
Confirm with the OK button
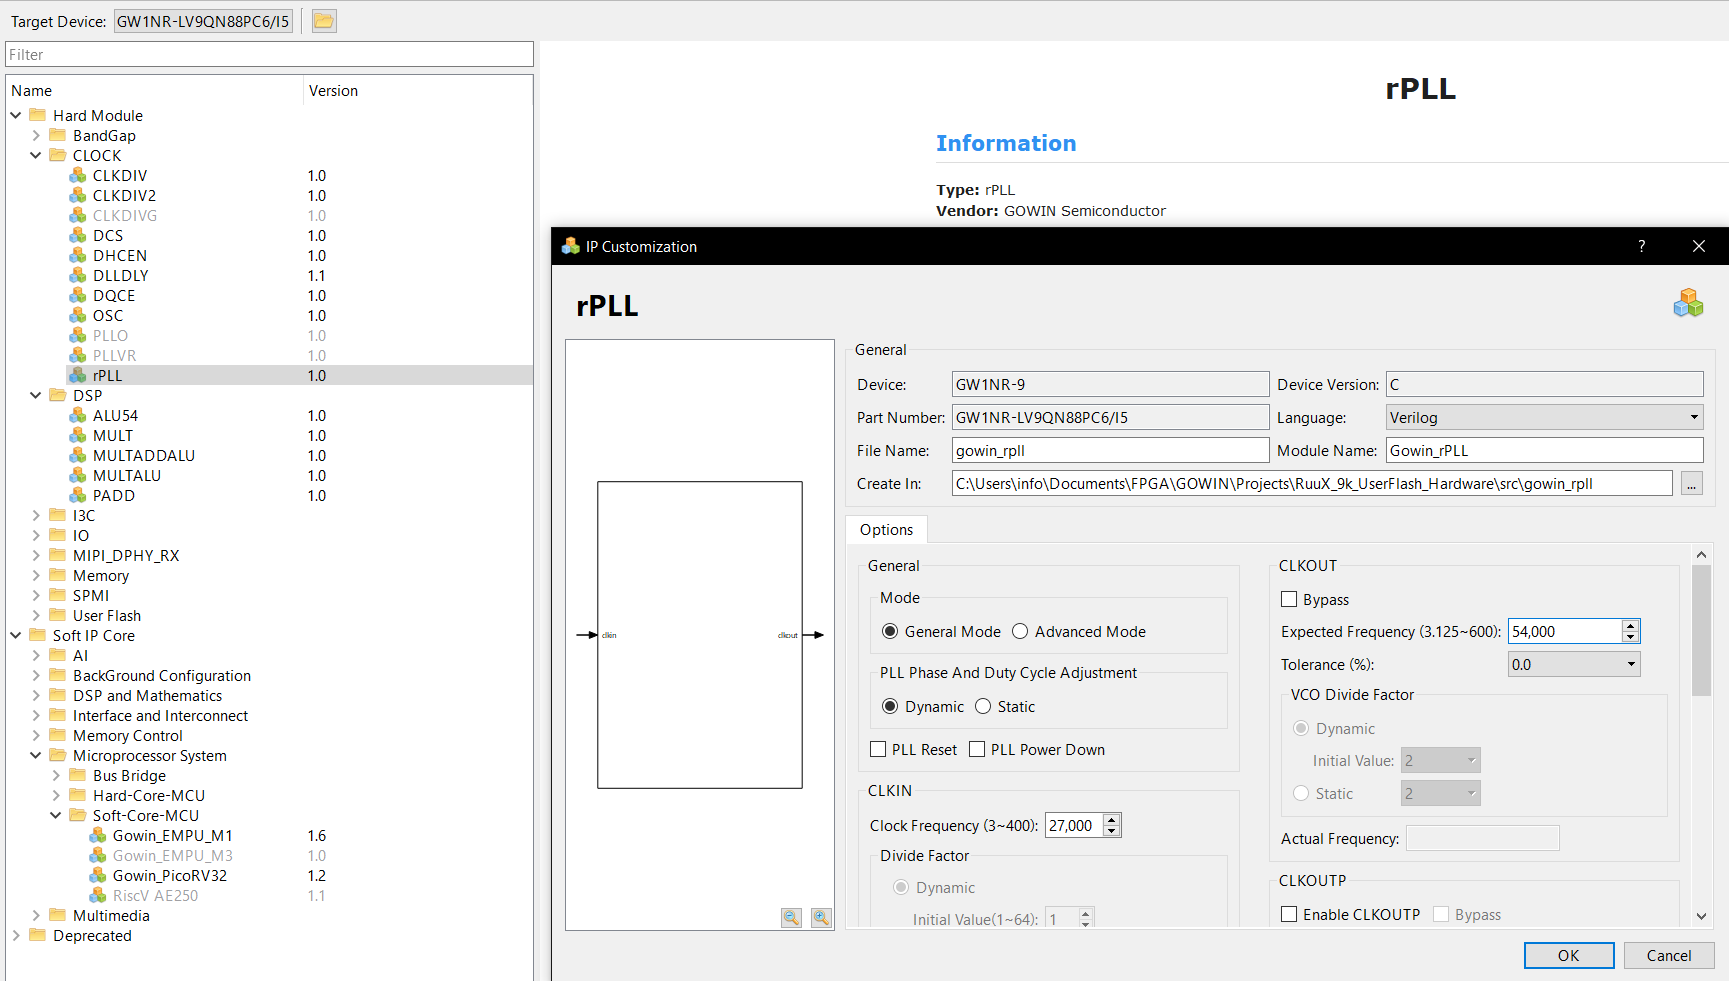pyautogui.click(x=1569, y=955)
